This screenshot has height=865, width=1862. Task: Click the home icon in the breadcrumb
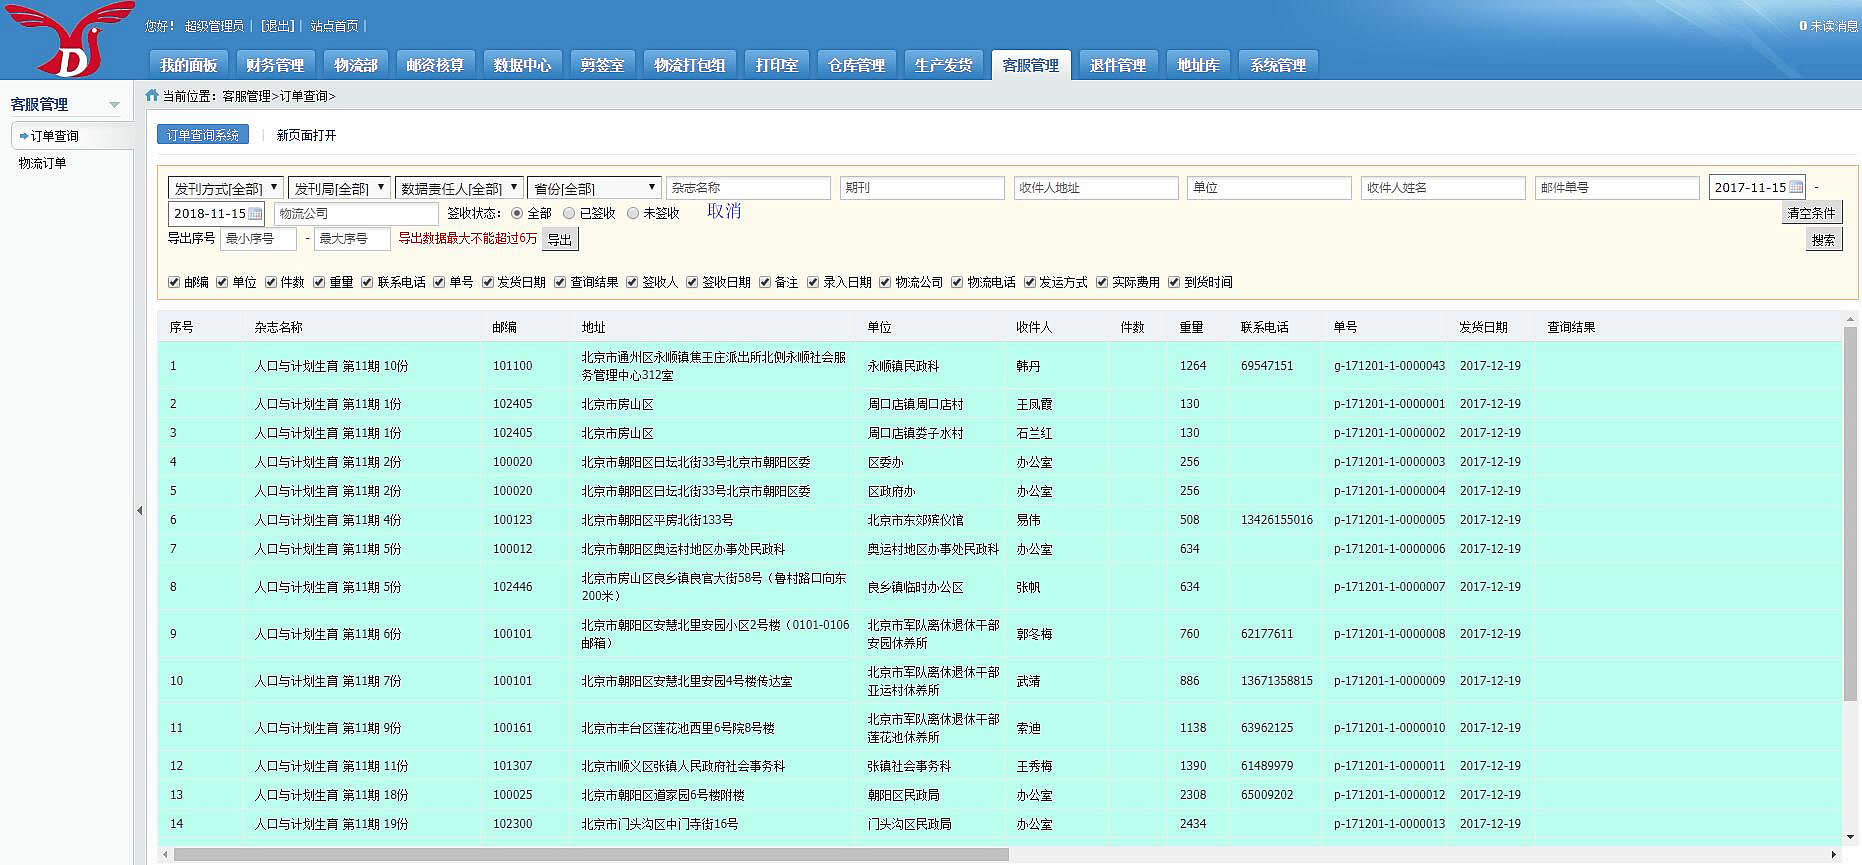tap(152, 96)
